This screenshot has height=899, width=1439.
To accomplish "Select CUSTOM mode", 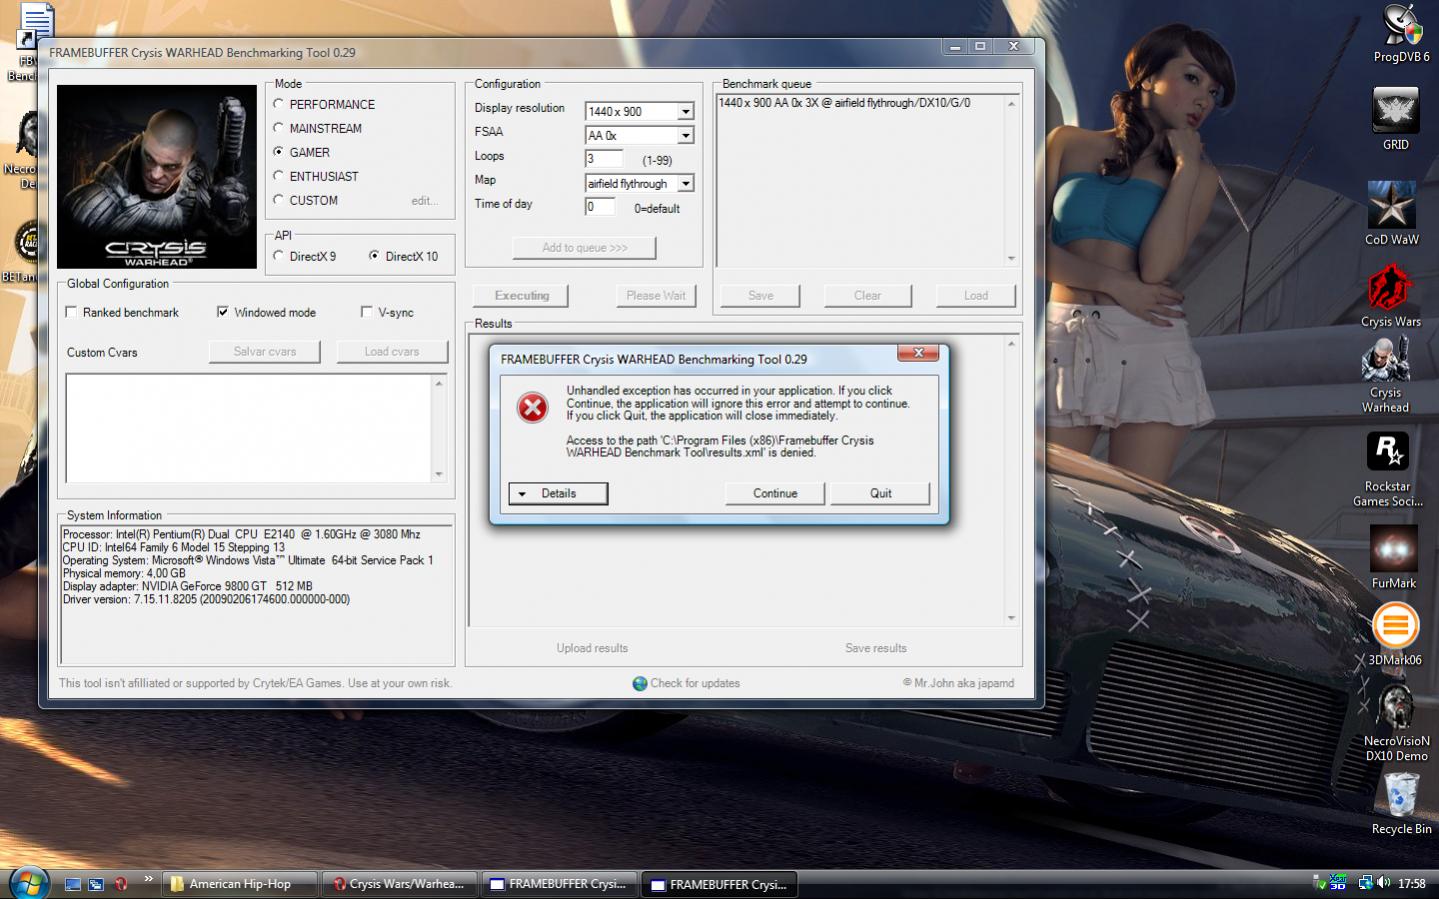I will [x=279, y=200].
